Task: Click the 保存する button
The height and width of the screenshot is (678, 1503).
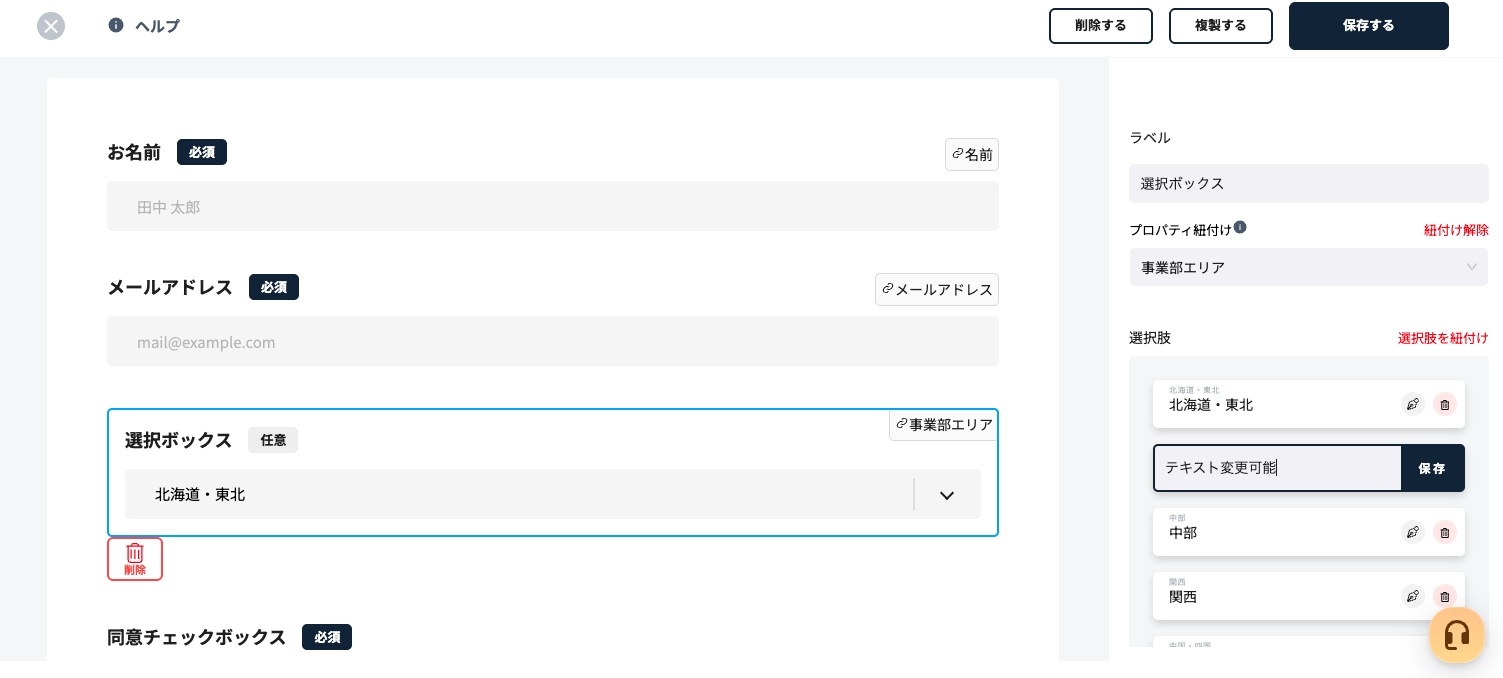Action: (1369, 26)
